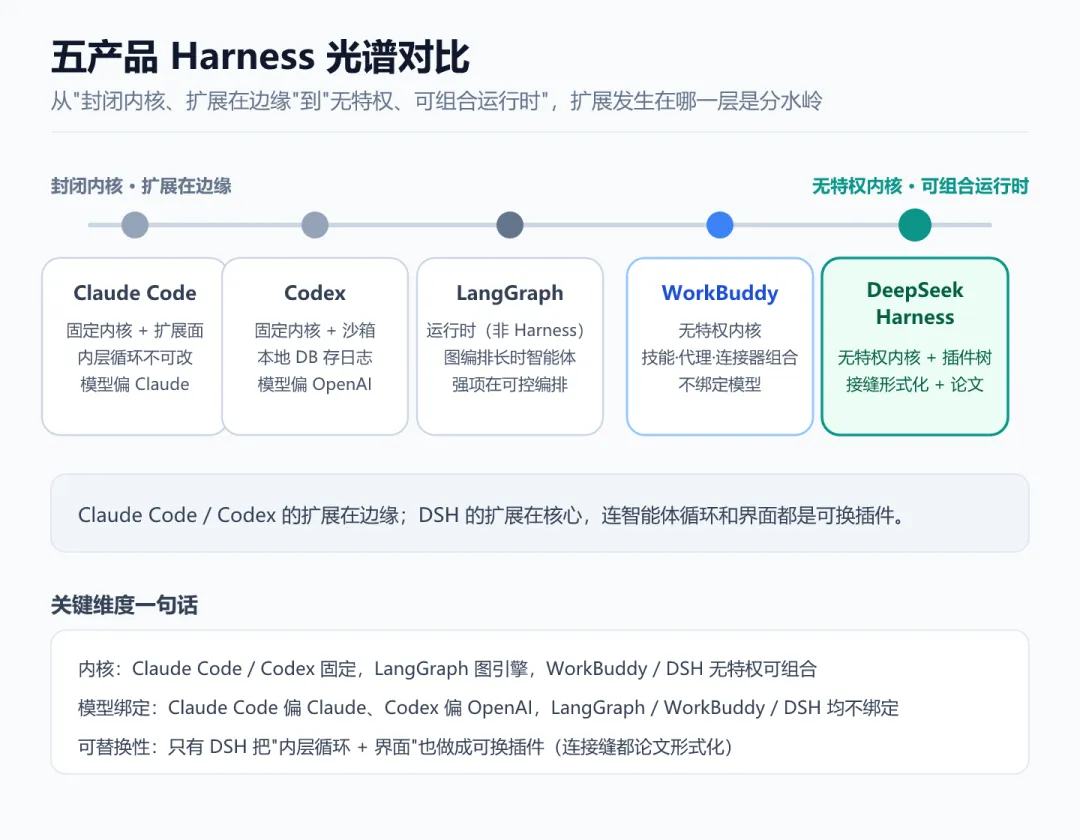
Task: Click "固定内核 + 扩展面" in Claude Code card
Action: [135, 330]
